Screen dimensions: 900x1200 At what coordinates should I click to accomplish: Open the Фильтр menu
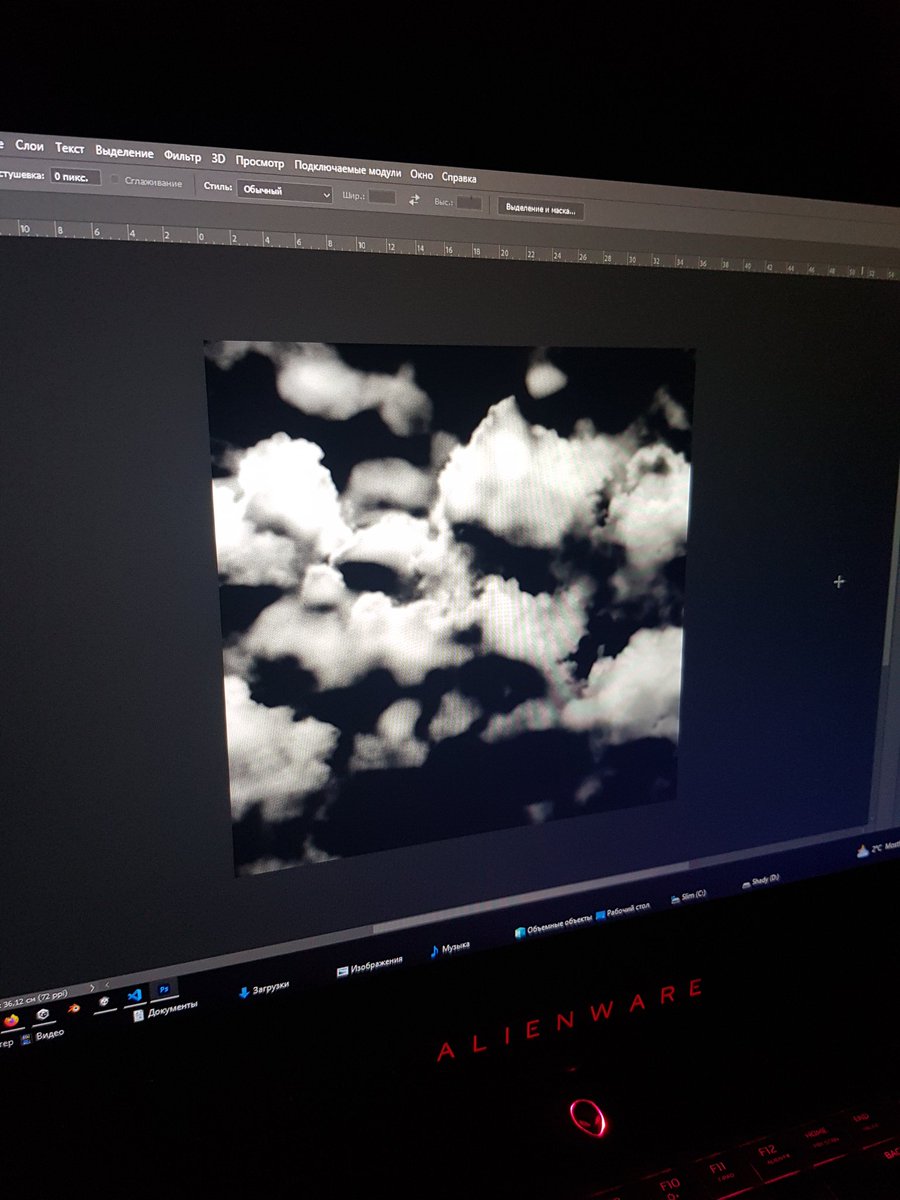[182, 156]
